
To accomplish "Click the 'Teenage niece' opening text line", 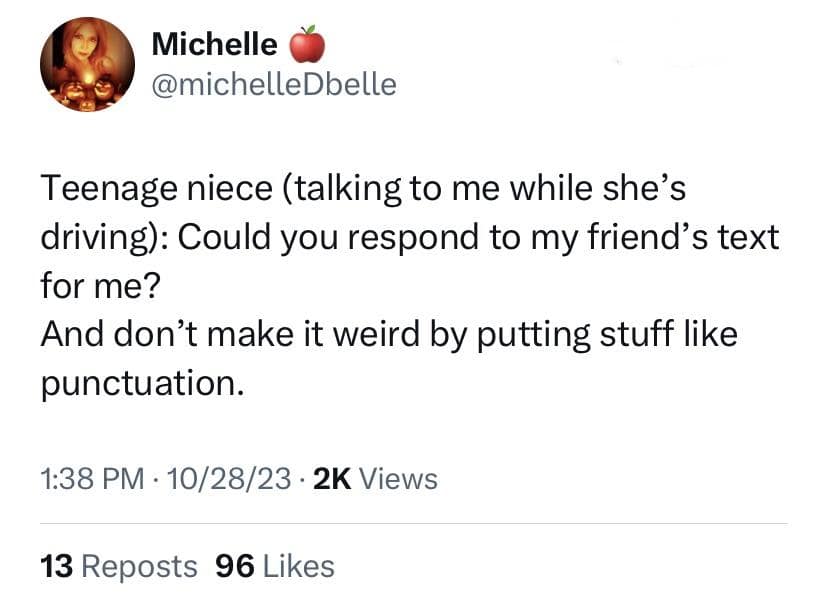I will 362,190.
